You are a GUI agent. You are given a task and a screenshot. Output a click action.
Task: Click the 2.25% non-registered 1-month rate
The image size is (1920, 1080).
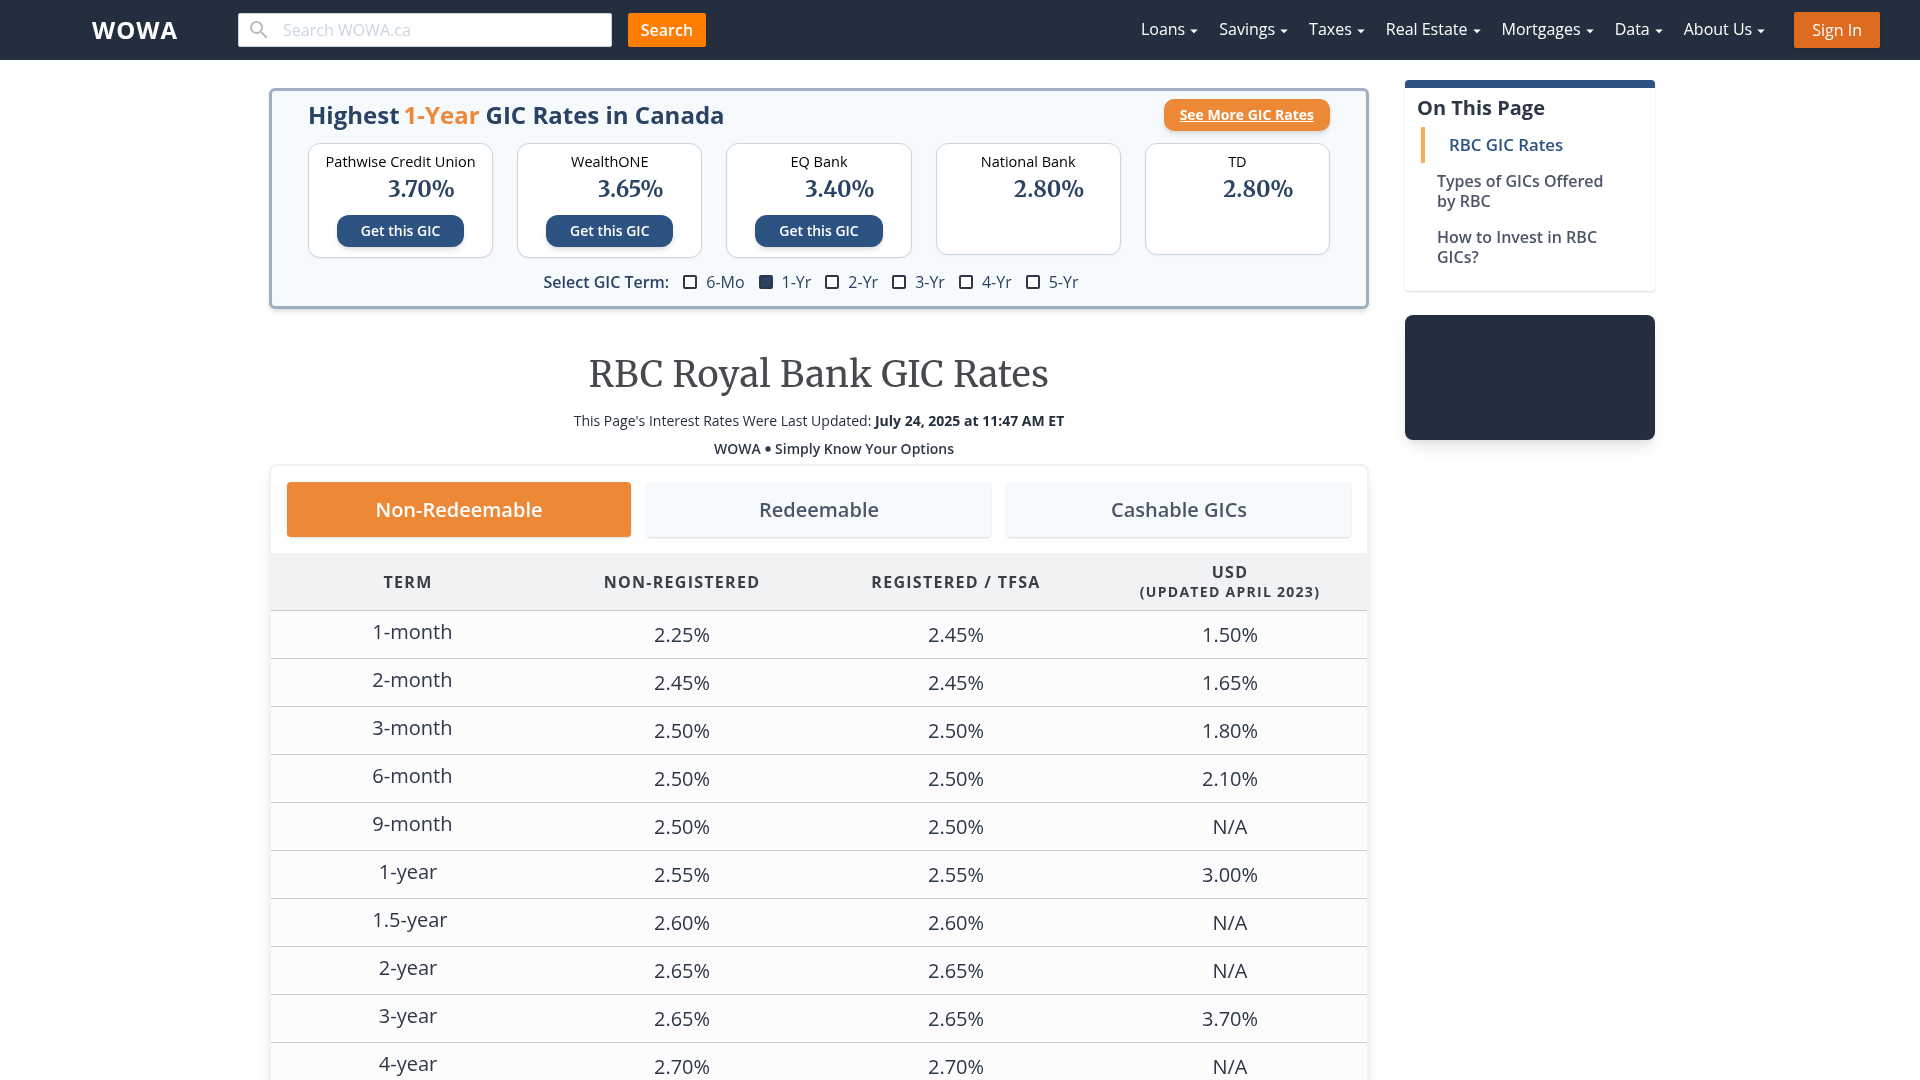(x=682, y=635)
